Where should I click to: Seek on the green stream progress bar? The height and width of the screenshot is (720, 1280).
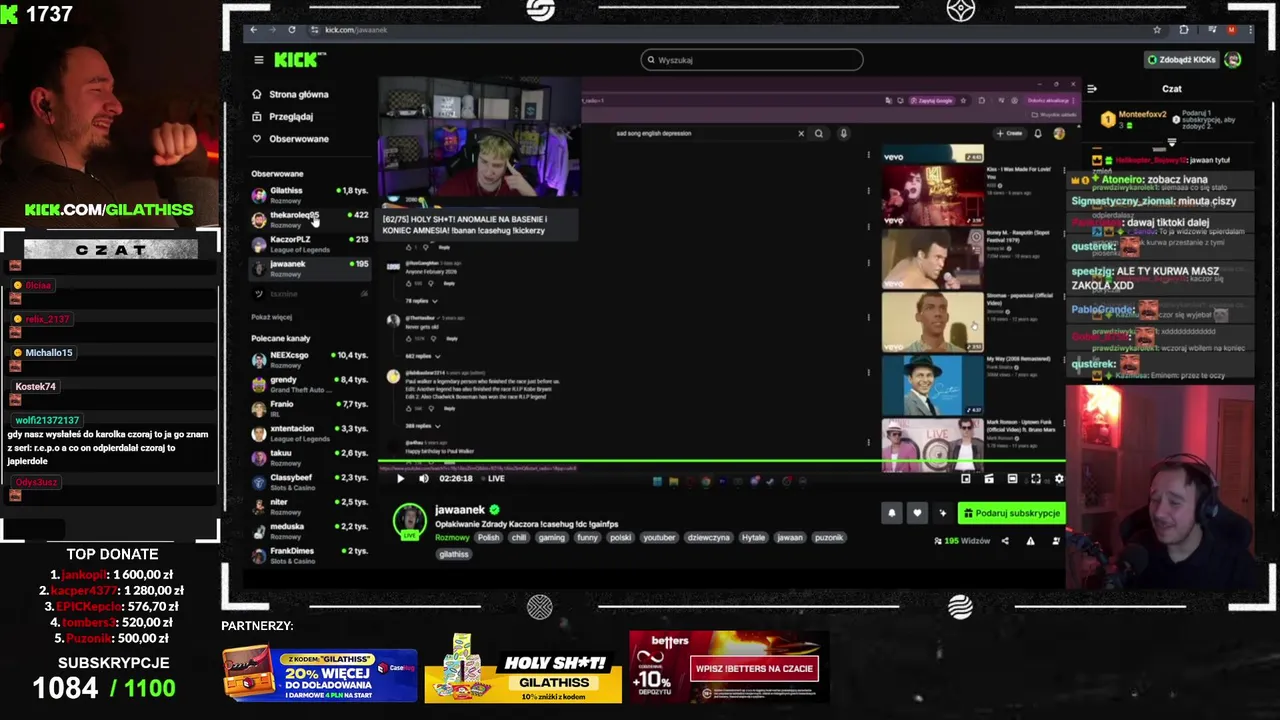click(x=721, y=463)
